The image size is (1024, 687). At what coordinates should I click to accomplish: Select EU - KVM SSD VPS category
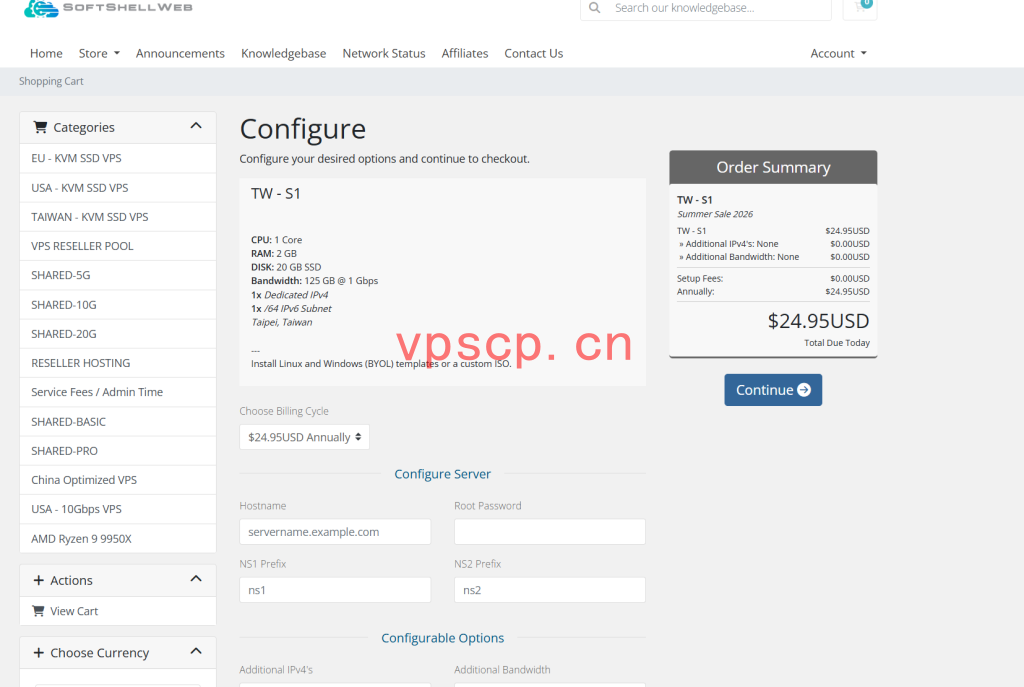click(x=118, y=158)
